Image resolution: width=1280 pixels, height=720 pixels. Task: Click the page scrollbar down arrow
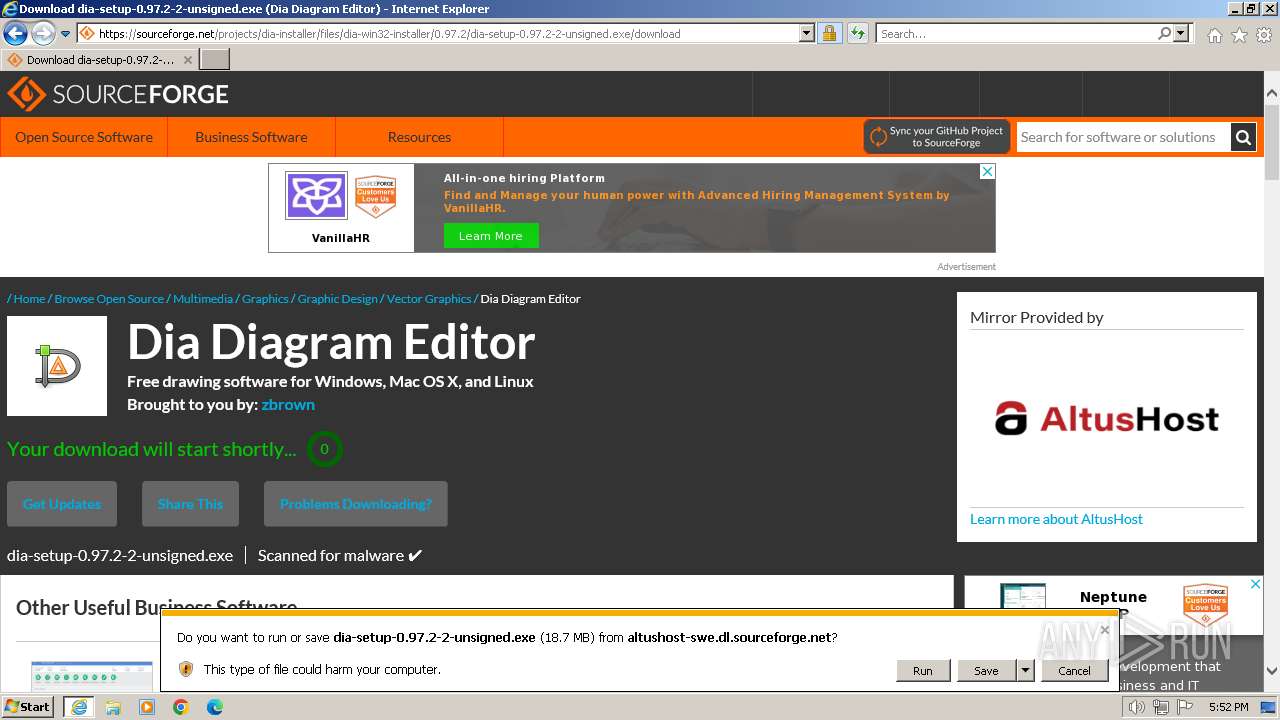tap(1271, 671)
